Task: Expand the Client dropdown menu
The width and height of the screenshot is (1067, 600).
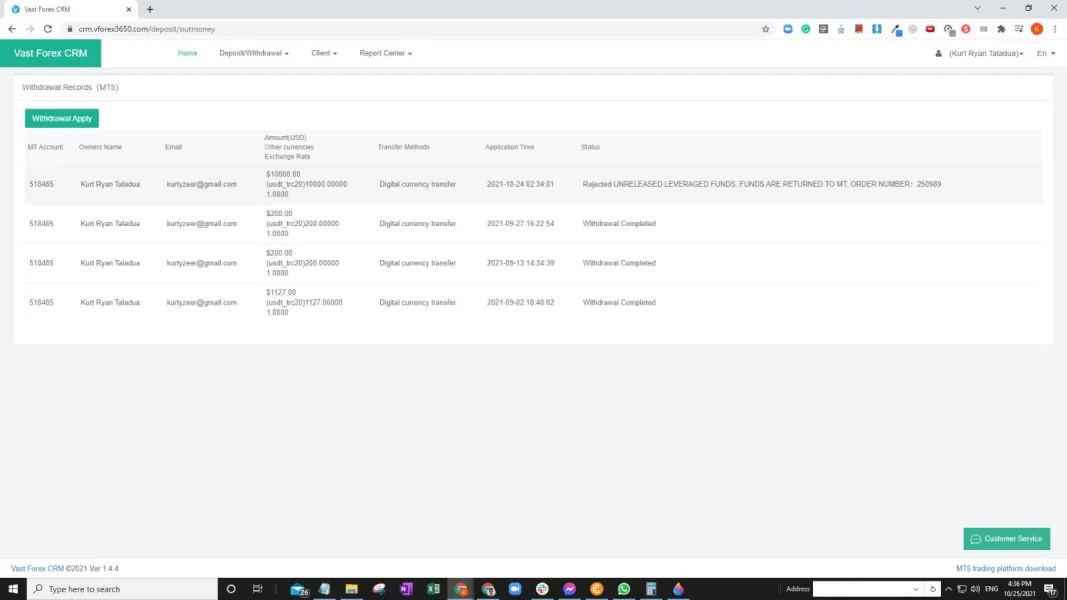Action: click(324, 53)
